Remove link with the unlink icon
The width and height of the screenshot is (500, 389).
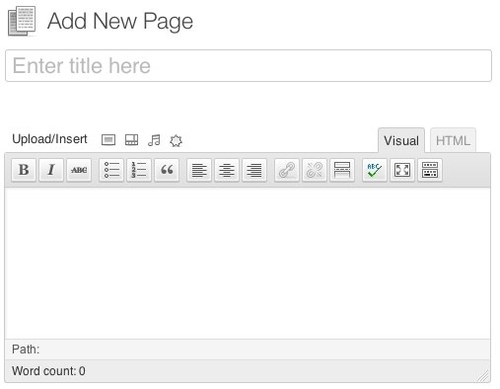click(x=314, y=170)
